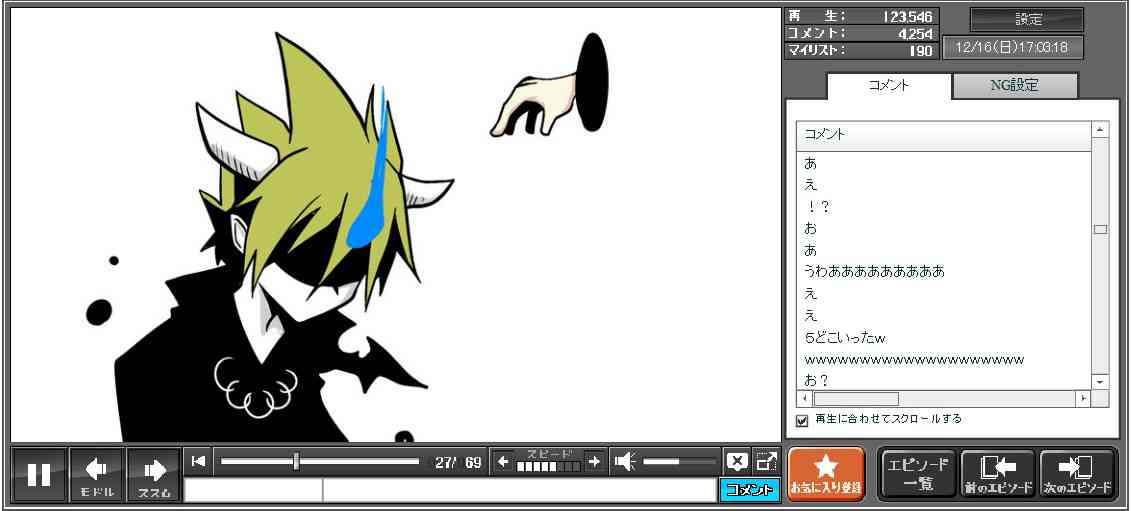Pause the video playback
Viewport: 1131px width, 511px height.
click(x=39, y=474)
